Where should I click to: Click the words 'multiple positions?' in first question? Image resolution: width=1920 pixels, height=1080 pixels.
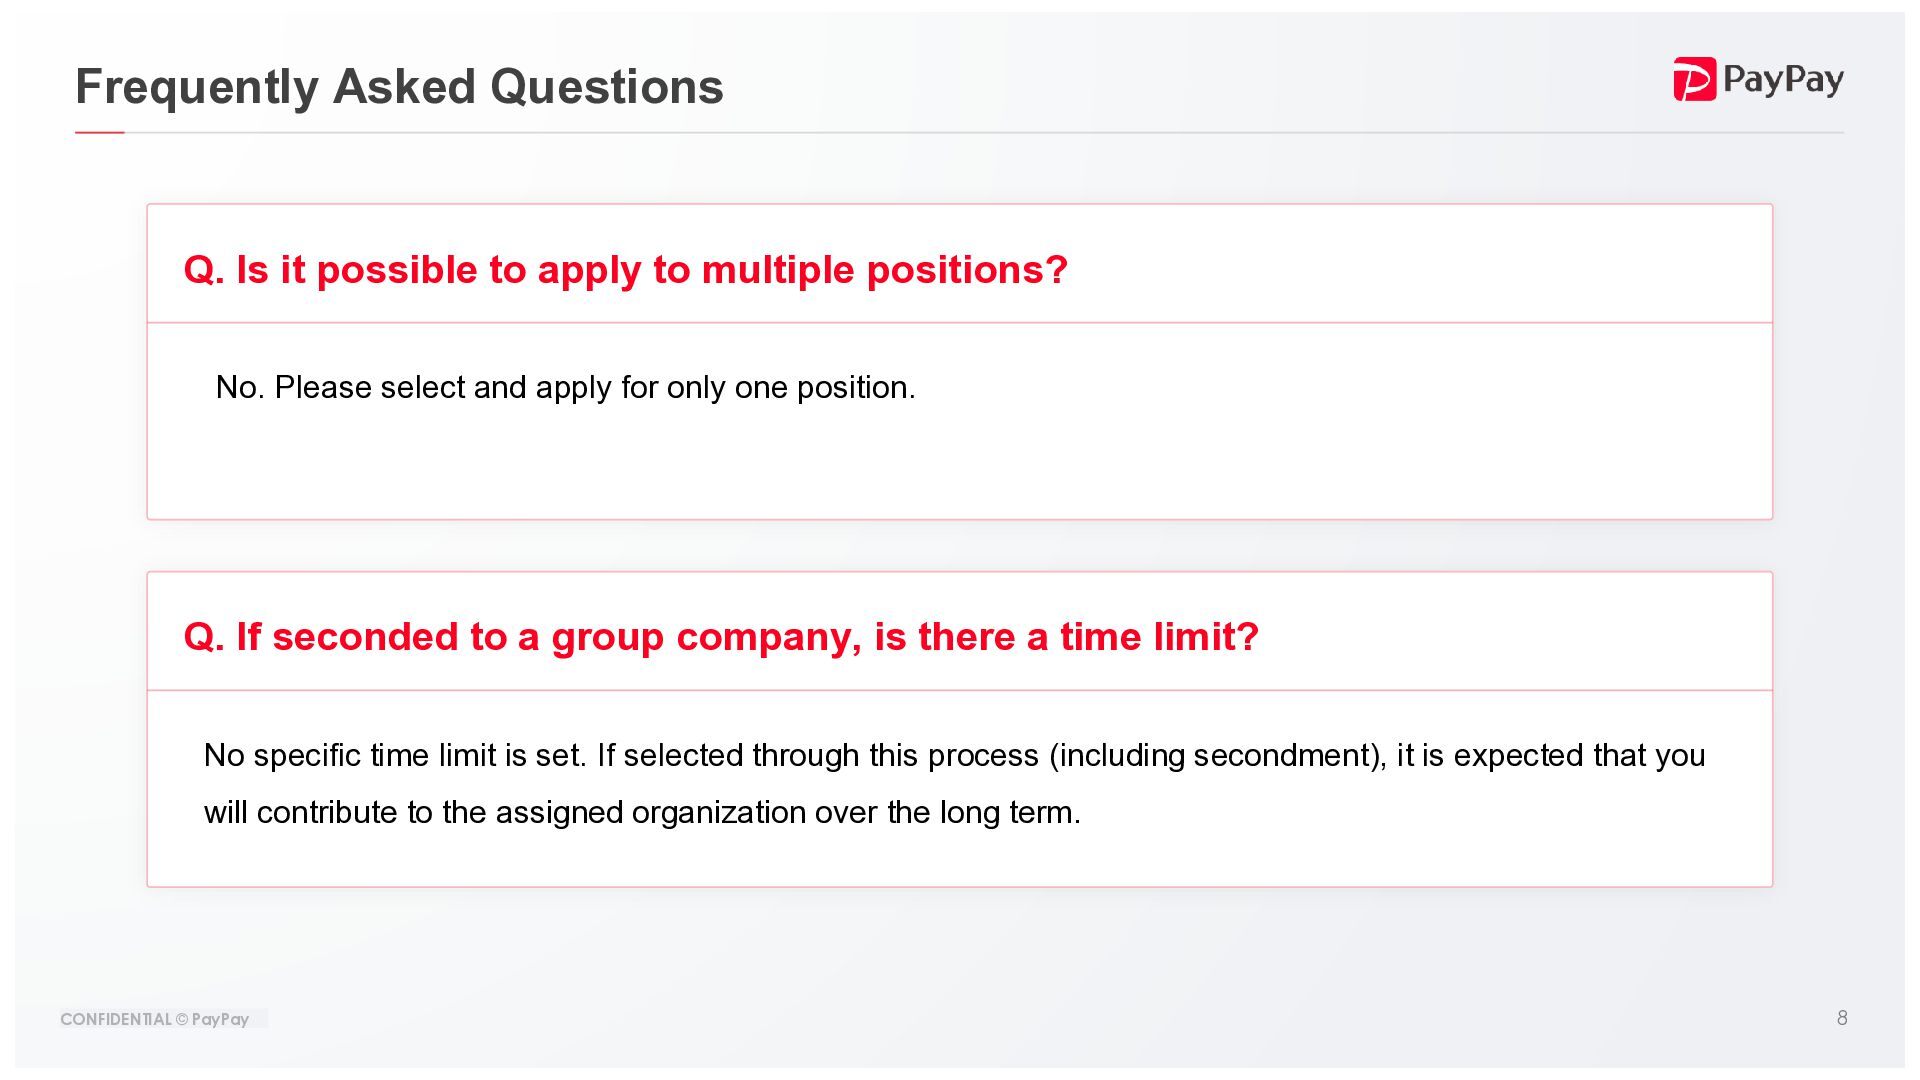(885, 270)
